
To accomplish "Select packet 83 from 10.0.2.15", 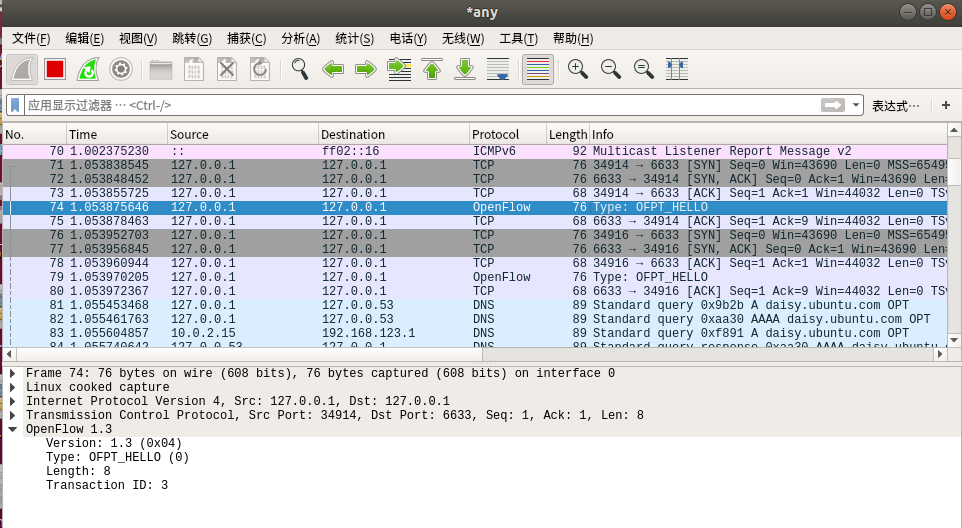I will (475, 334).
